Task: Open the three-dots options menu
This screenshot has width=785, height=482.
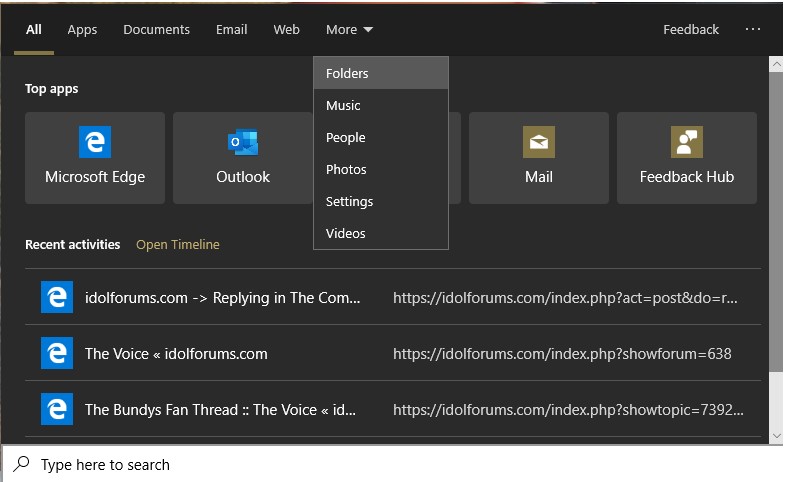Action: pos(752,30)
